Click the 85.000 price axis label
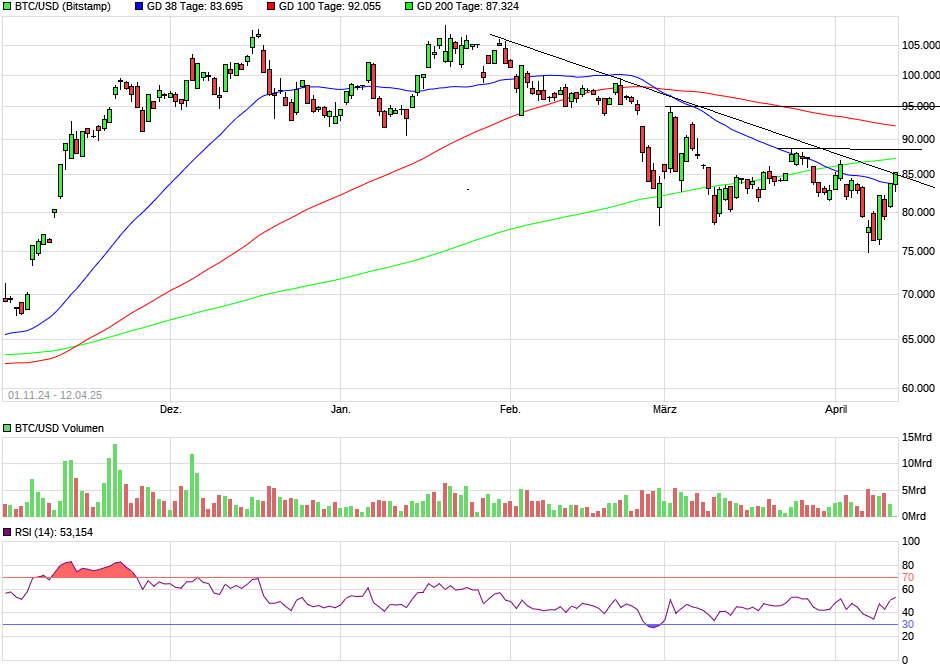The height and width of the screenshot is (670, 940). click(x=918, y=174)
